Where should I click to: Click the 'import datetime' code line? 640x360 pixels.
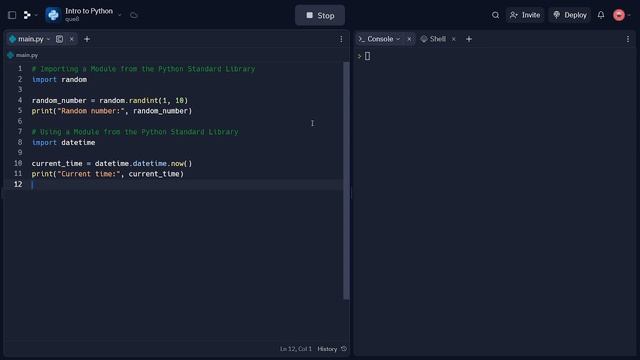point(64,142)
